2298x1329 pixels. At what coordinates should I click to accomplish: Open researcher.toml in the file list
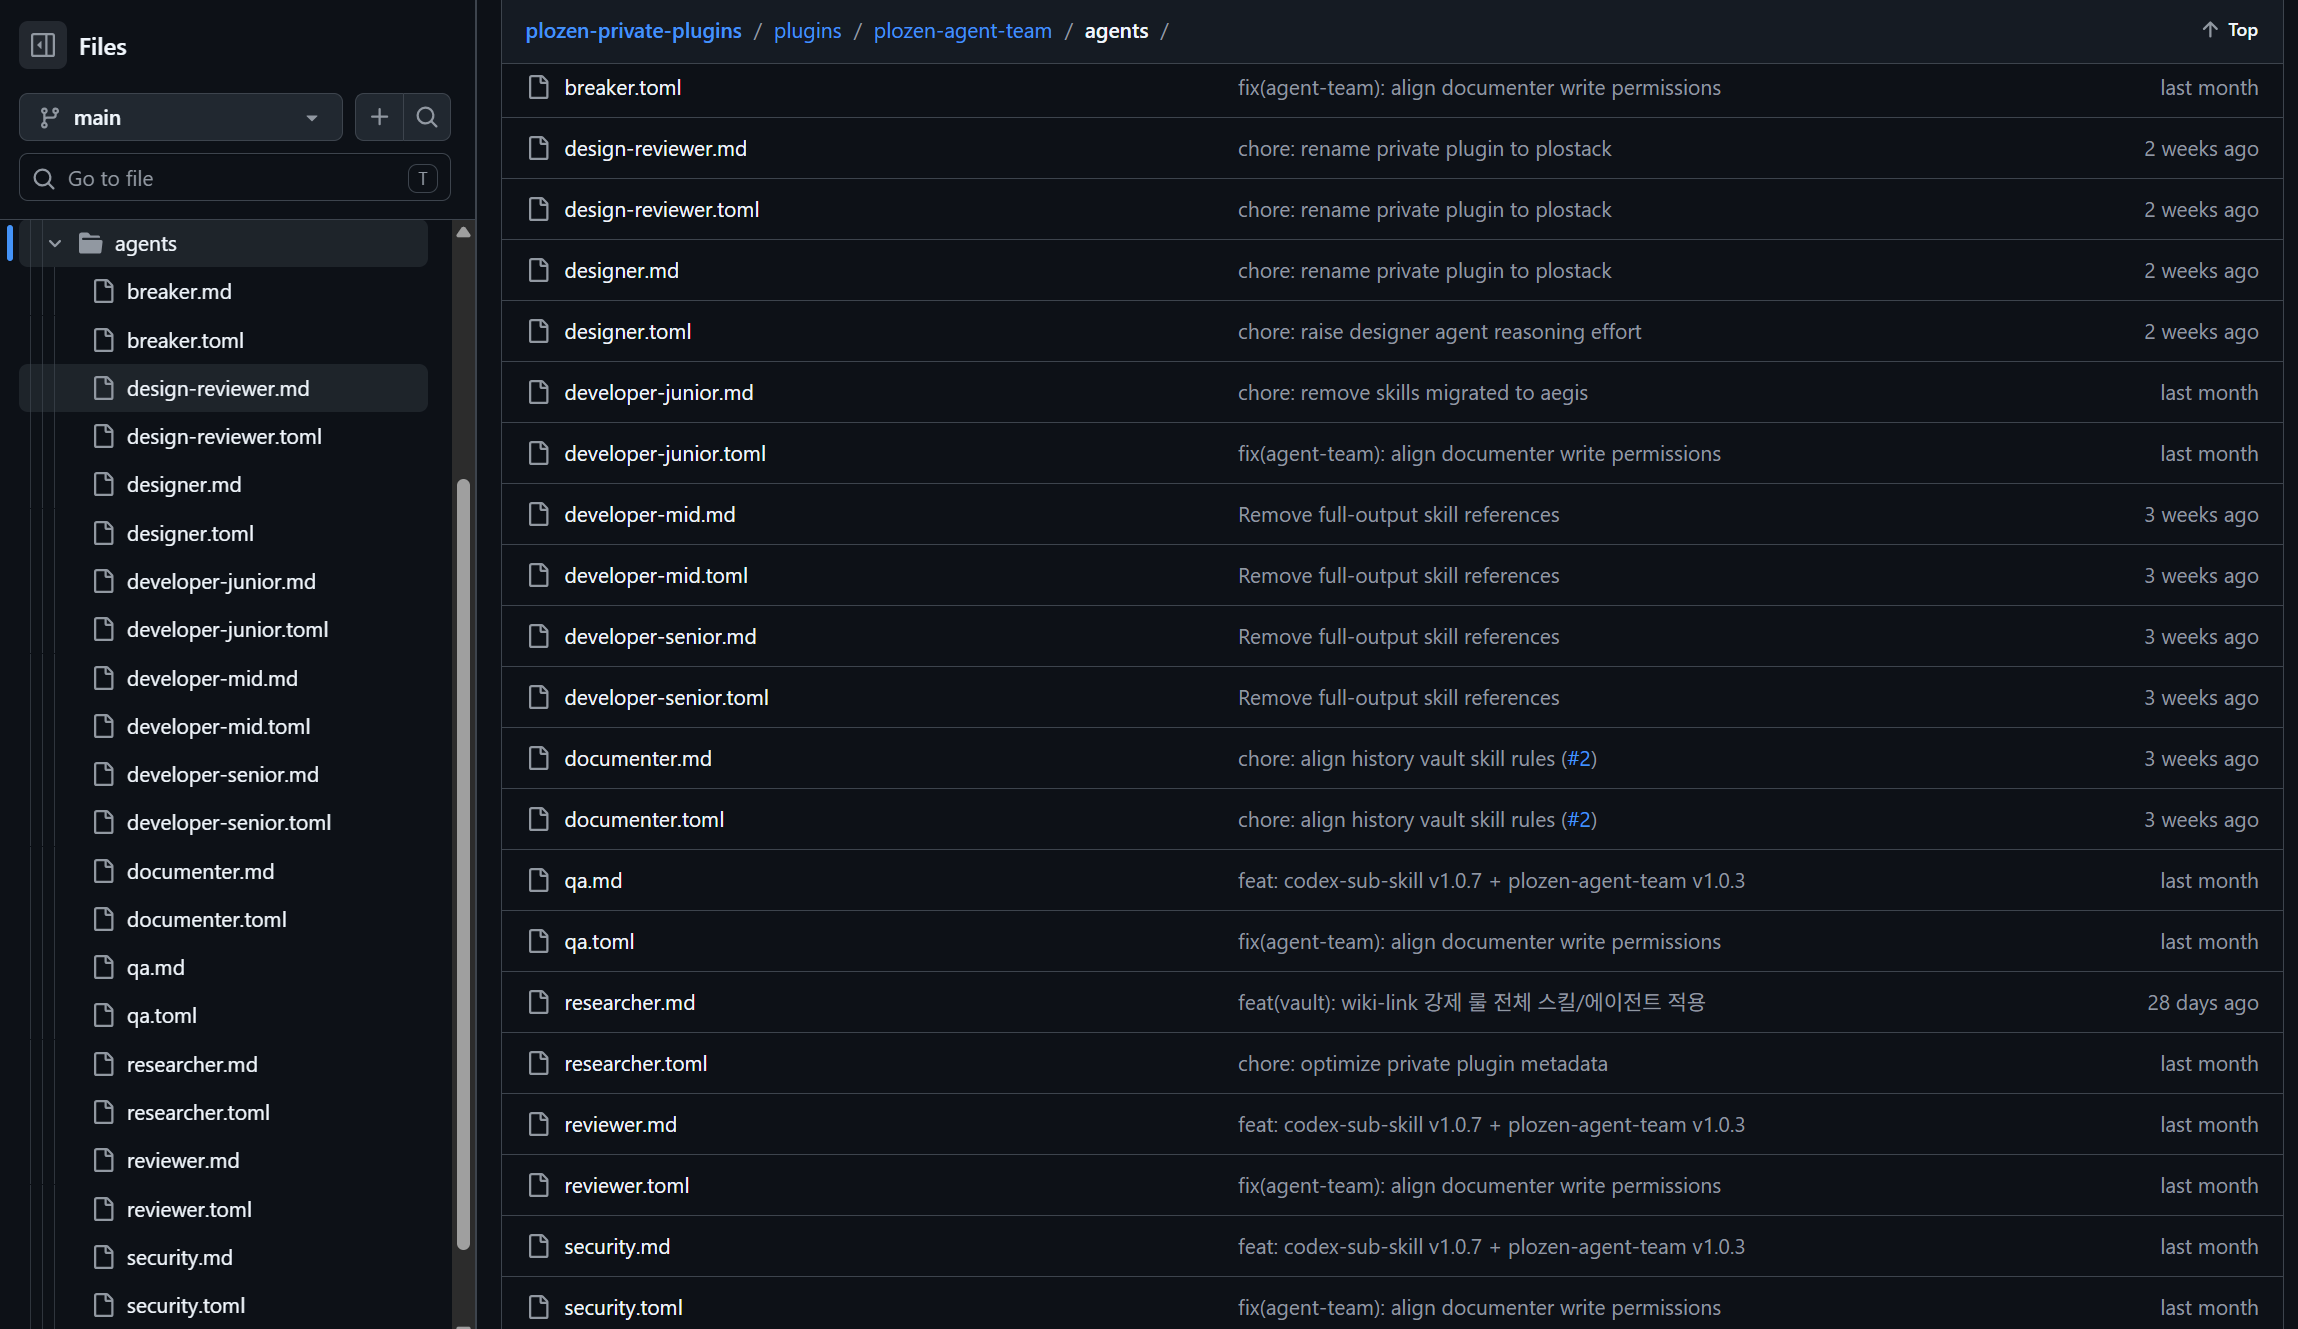[x=635, y=1063]
